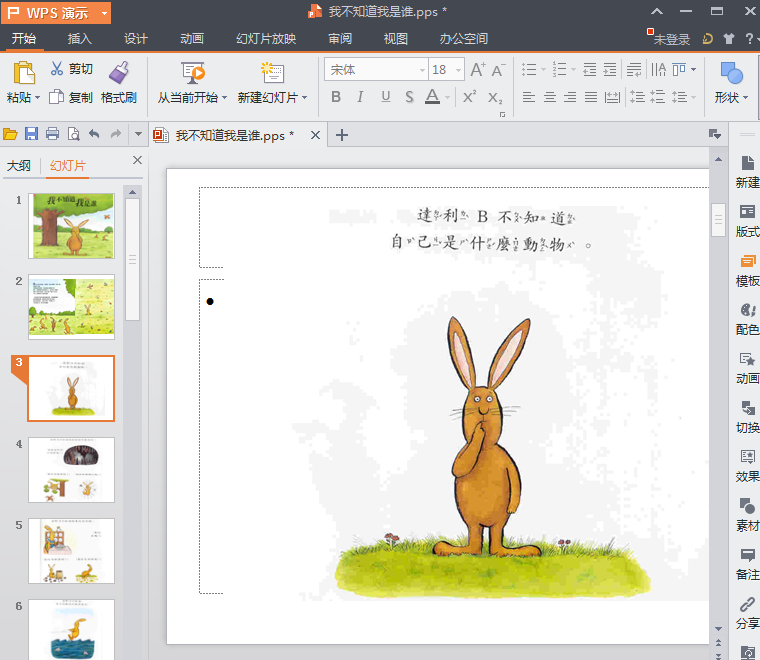
Task: Switch to the Outline (大纲) pane tab
Action: (18, 166)
